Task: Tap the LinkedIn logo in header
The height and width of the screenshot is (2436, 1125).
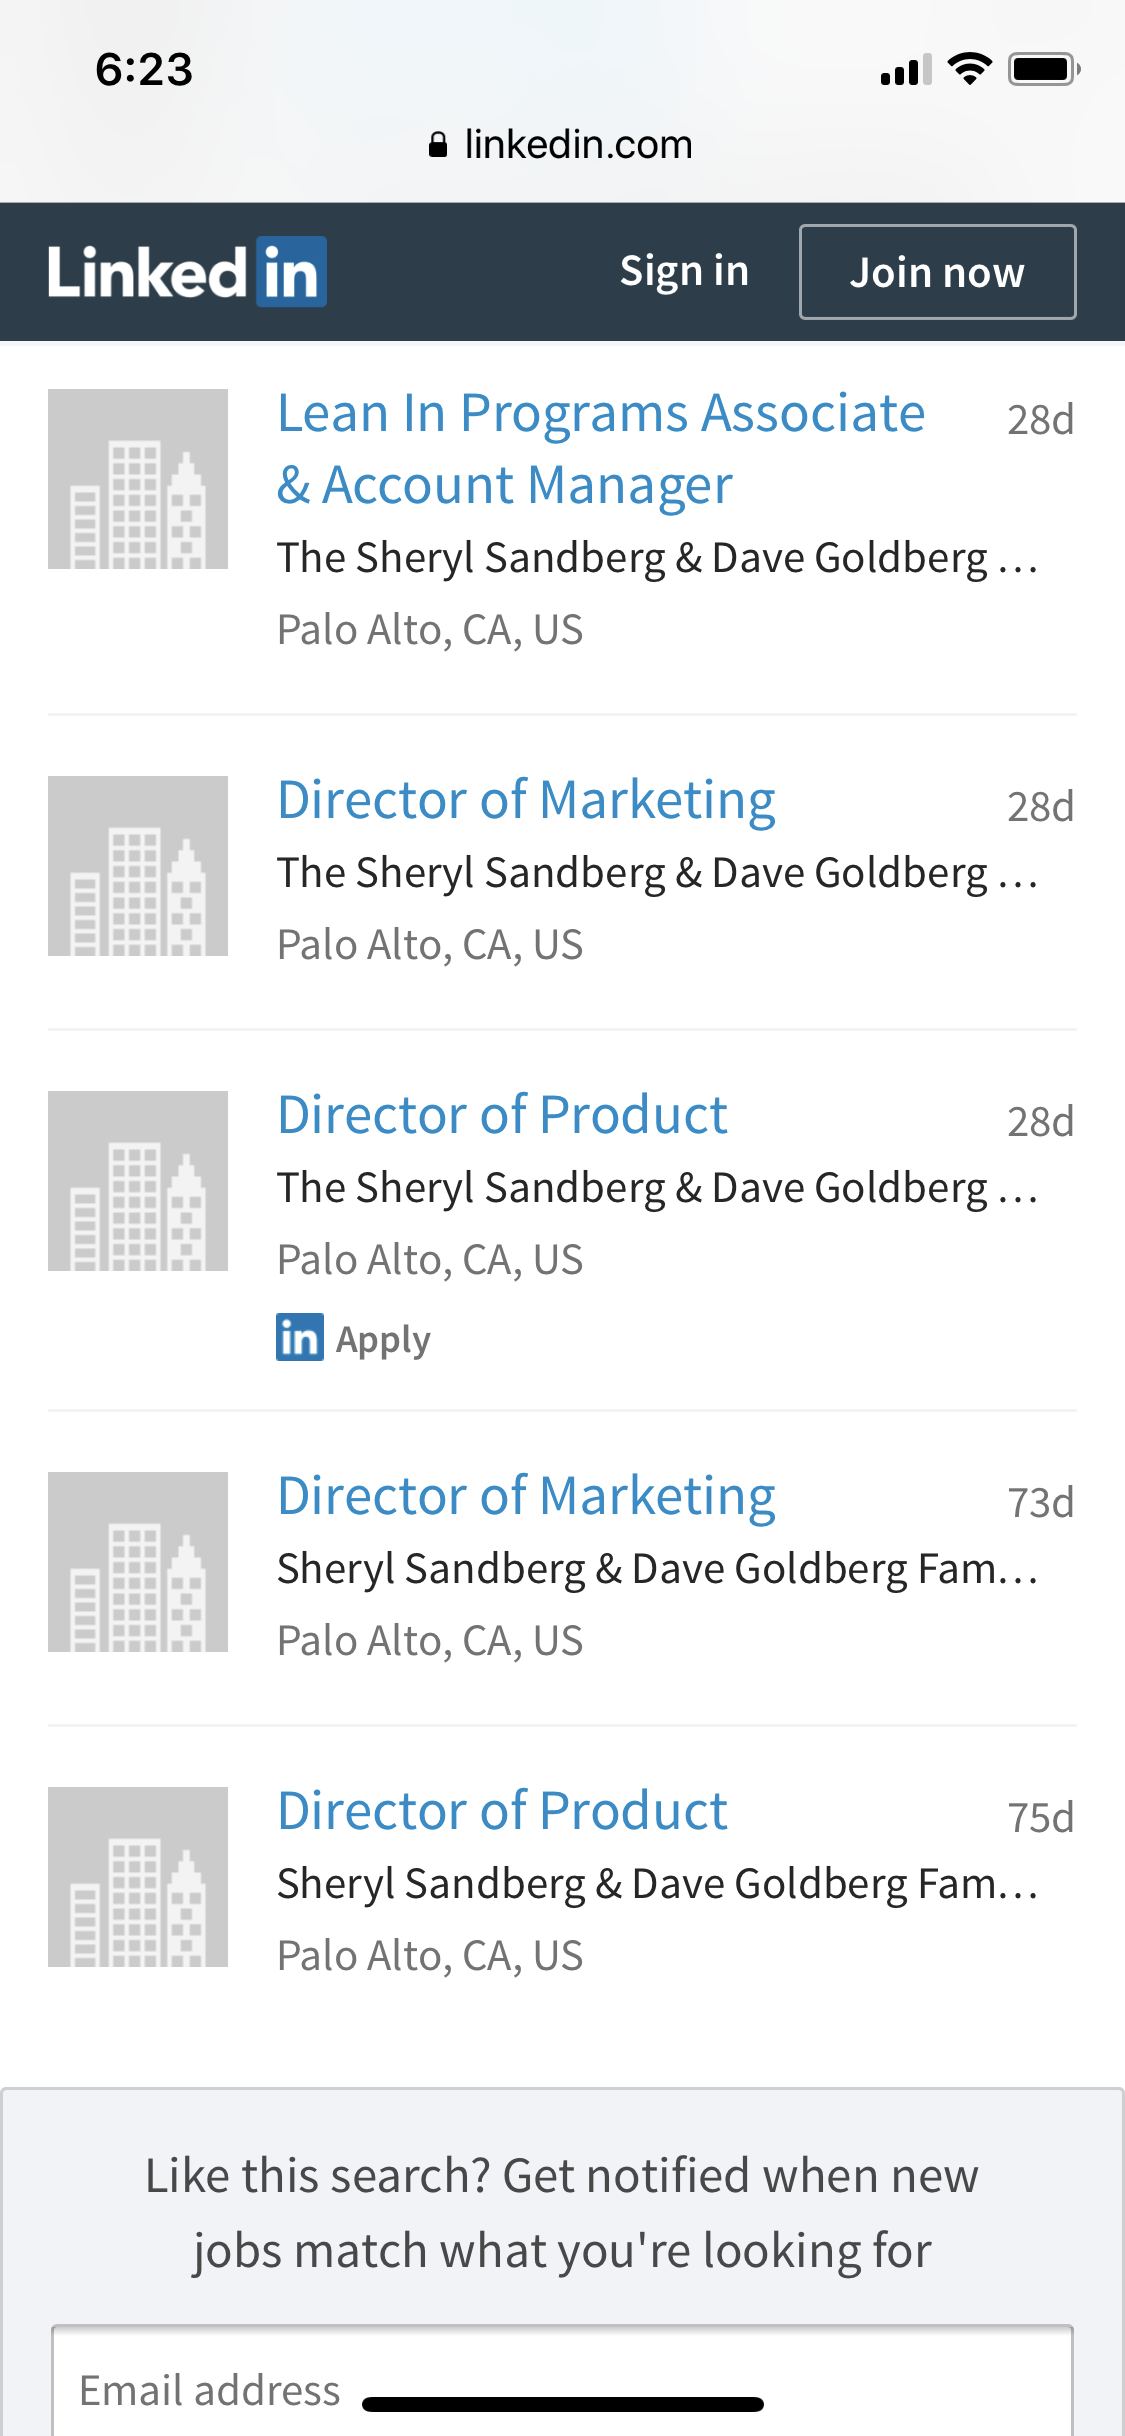Action: tap(187, 272)
